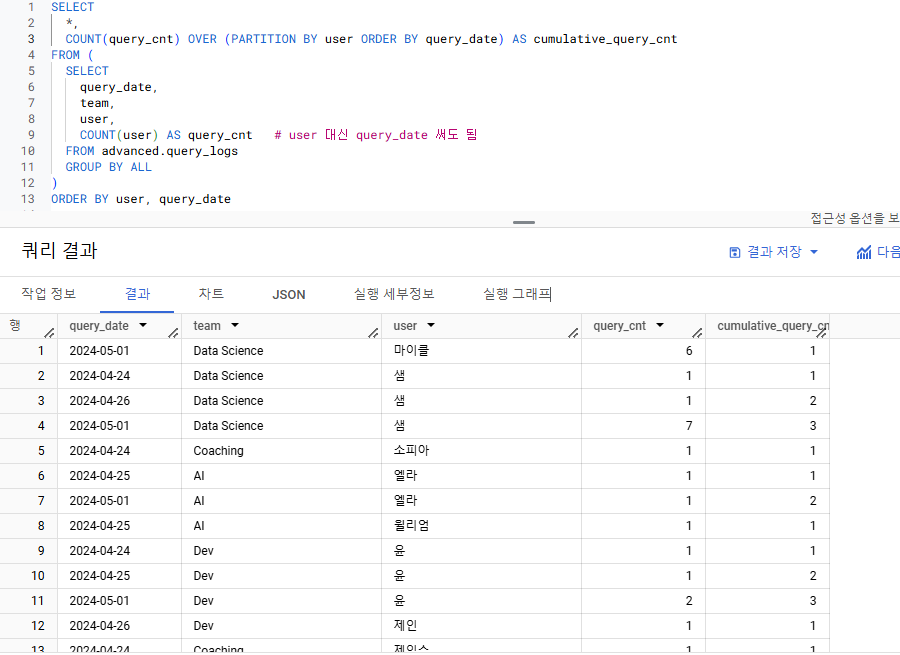The height and width of the screenshot is (655, 900).
Task: Open the user column sort dropdown
Action: coord(431,325)
